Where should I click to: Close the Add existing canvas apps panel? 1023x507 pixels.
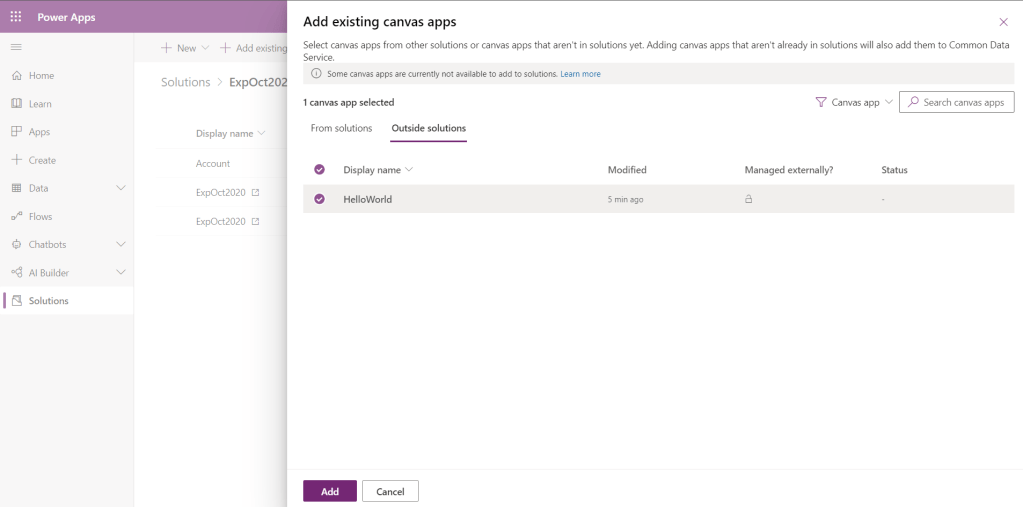[1003, 22]
